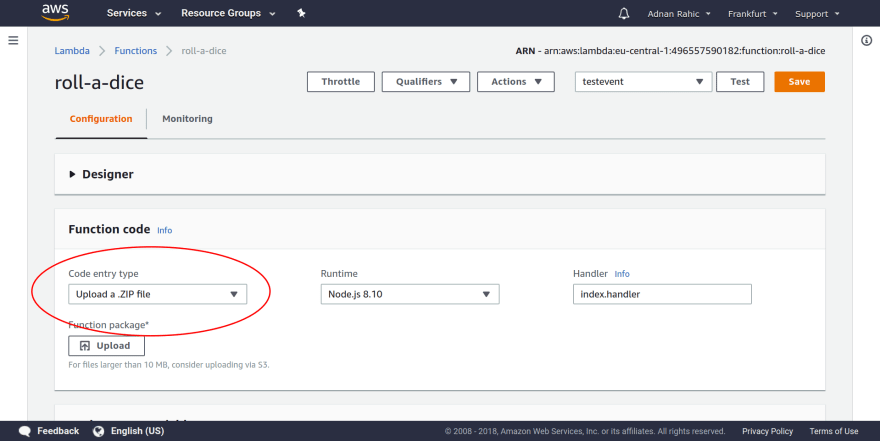Open the Actions dropdown

(x=516, y=81)
